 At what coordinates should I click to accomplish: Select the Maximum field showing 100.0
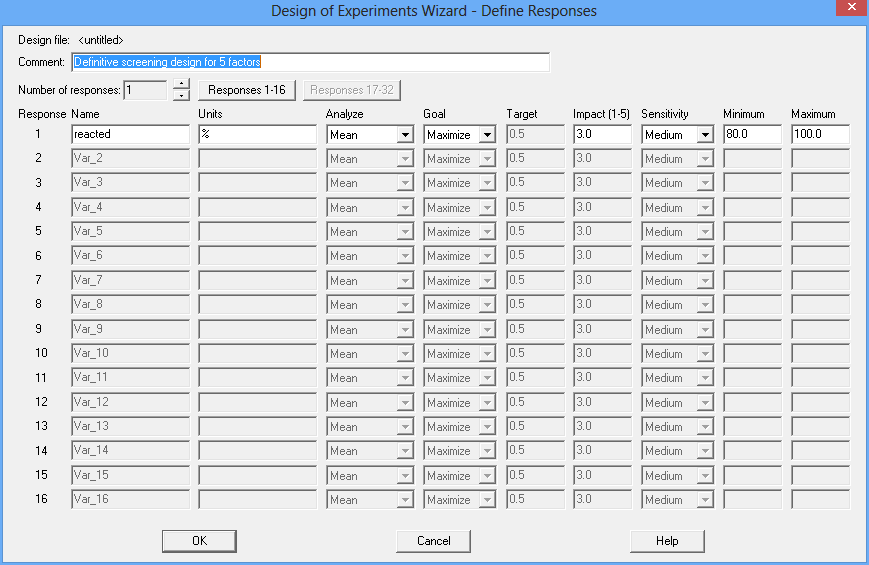pyautogui.click(x=820, y=134)
